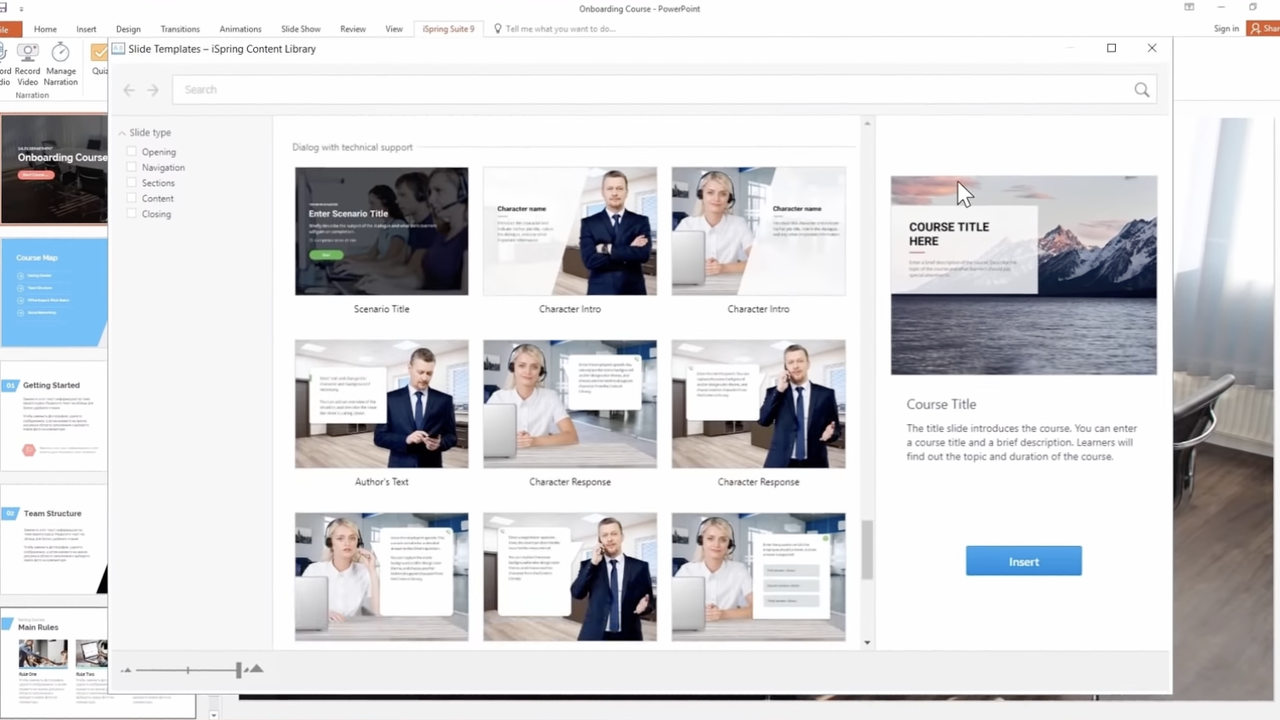Viewport: 1280px width, 720px height.
Task: Click the small thumbnail size icon
Action: pyautogui.click(x=126, y=670)
